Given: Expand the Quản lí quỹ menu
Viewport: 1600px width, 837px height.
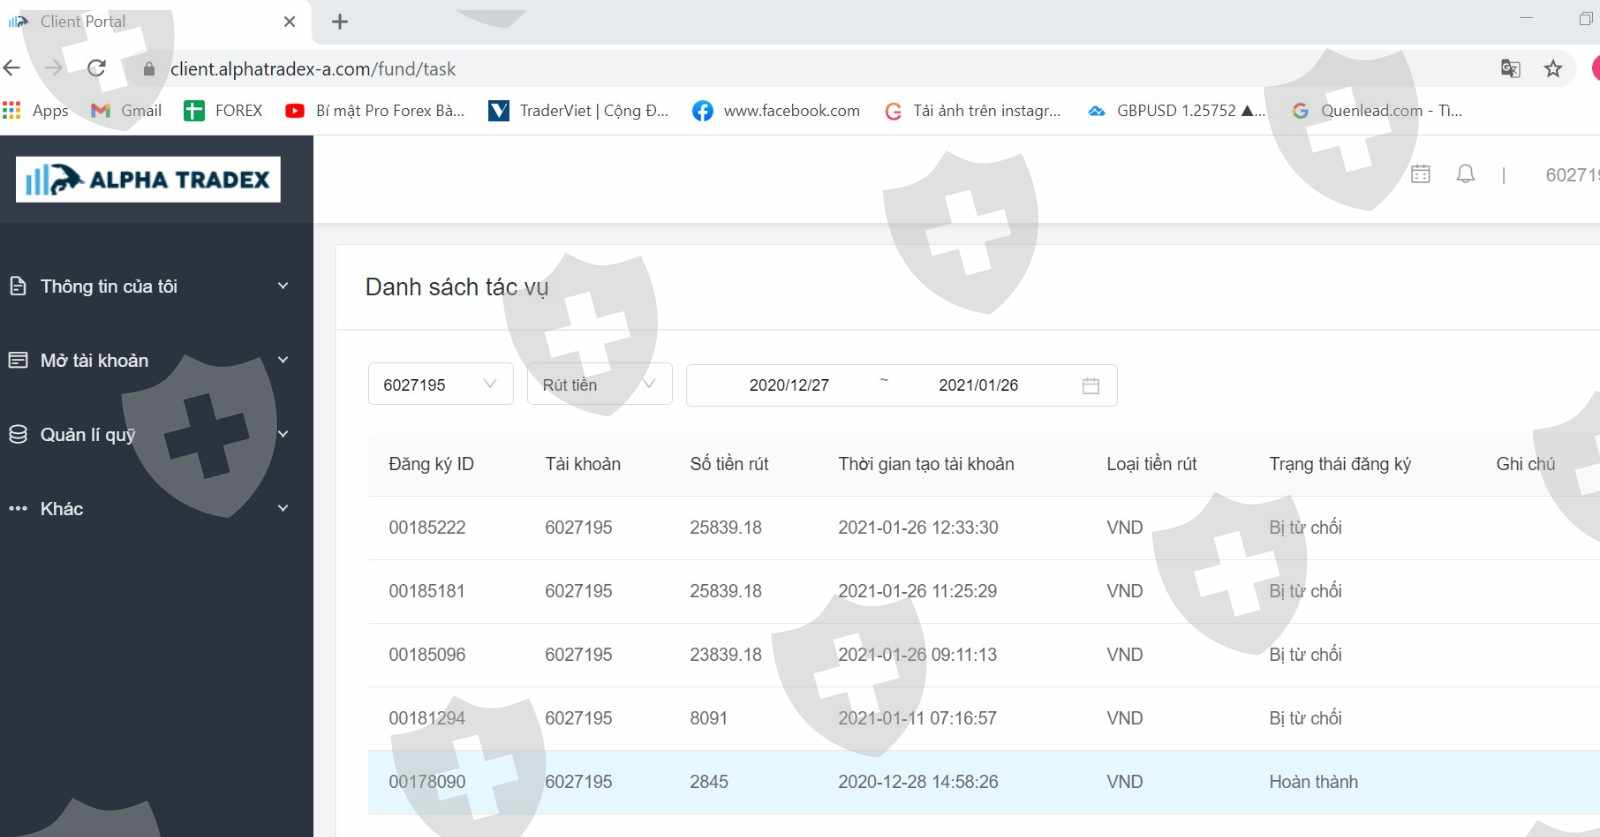Looking at the screenshot, I should point(148,434).
